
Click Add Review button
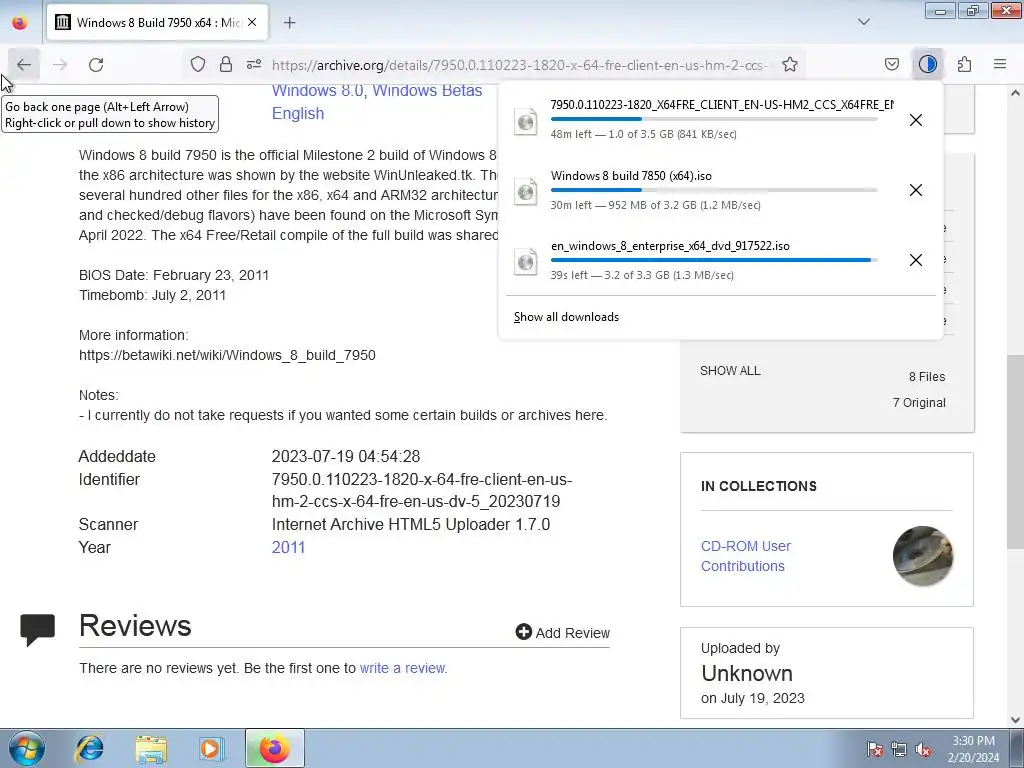coord(562,632)
